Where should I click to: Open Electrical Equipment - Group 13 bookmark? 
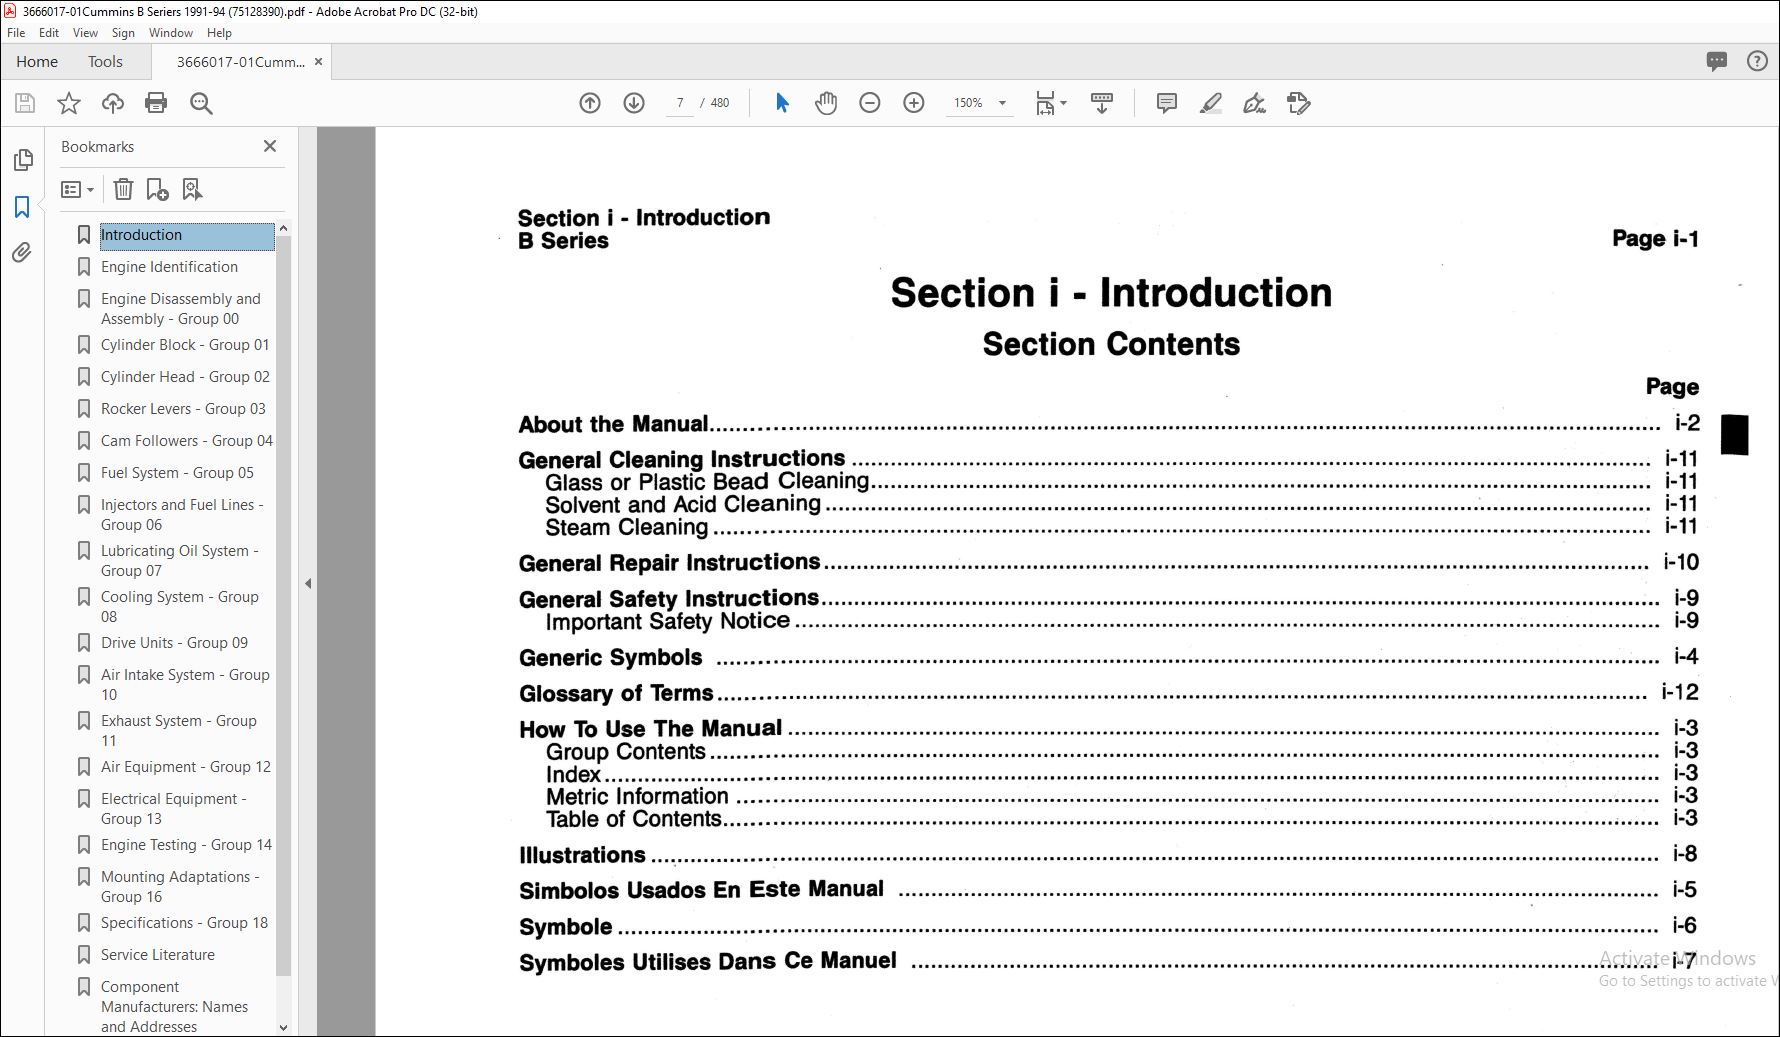click(174, 809)
